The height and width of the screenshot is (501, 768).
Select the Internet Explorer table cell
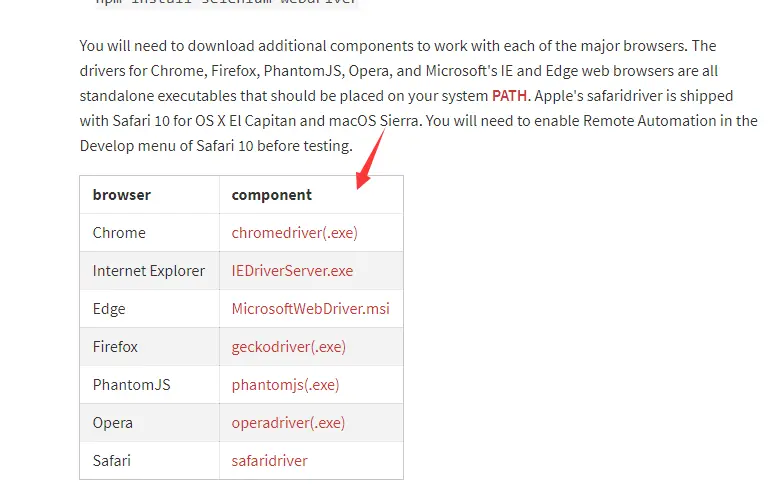click(x=149, y=270)
